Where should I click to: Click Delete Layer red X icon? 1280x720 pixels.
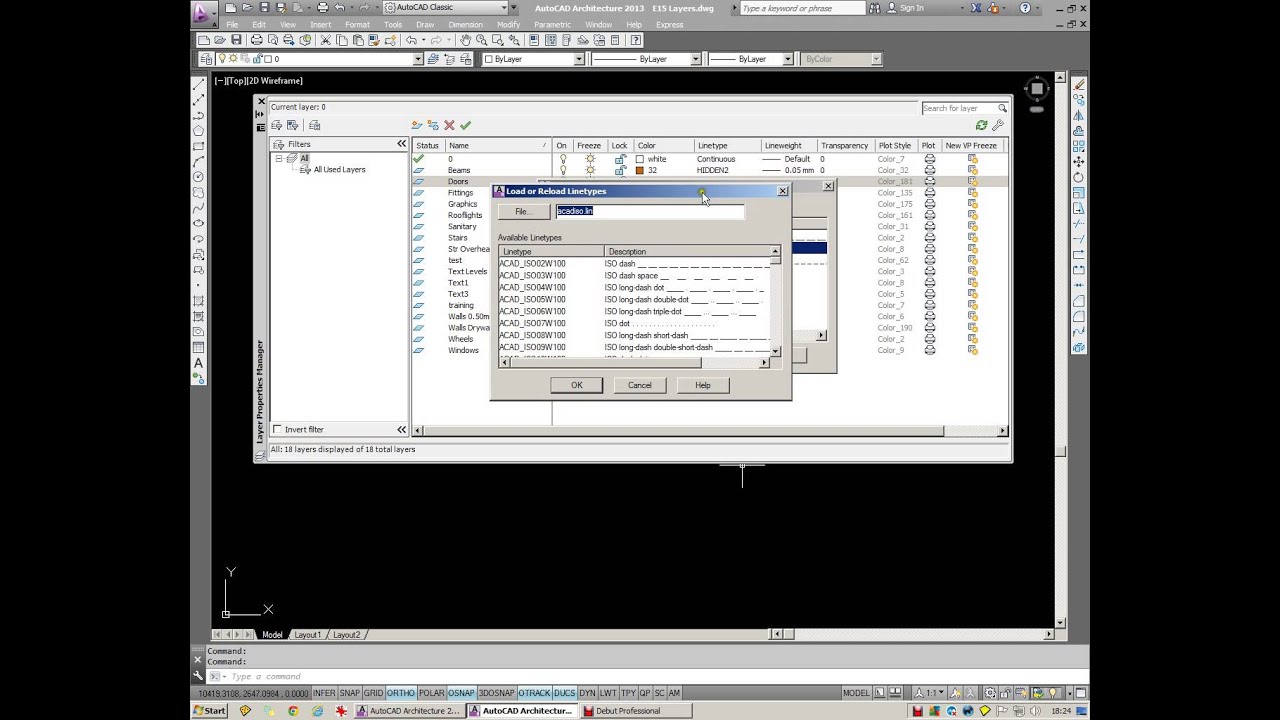coord(449,125)
